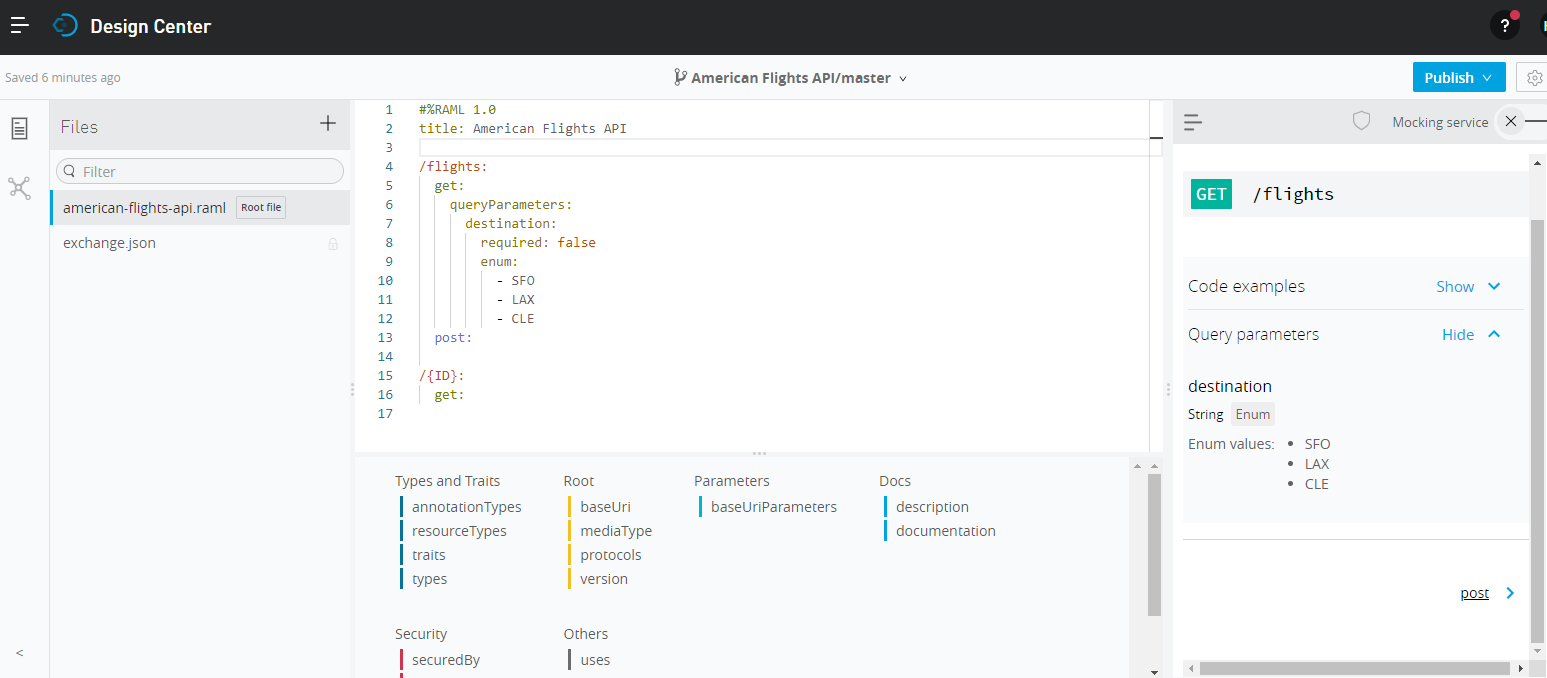
Task: Insert types from the shelf
Action: point(430,579)
